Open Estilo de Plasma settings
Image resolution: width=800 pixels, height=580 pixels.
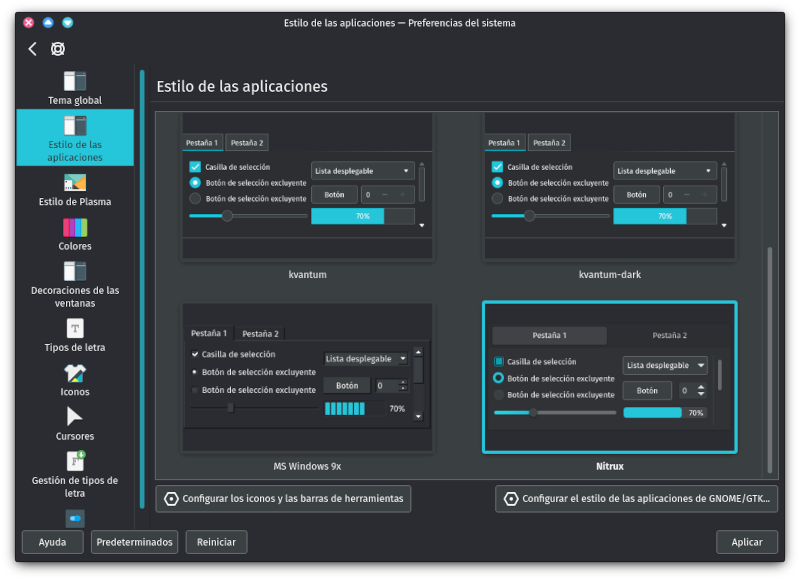pos(75,183)
